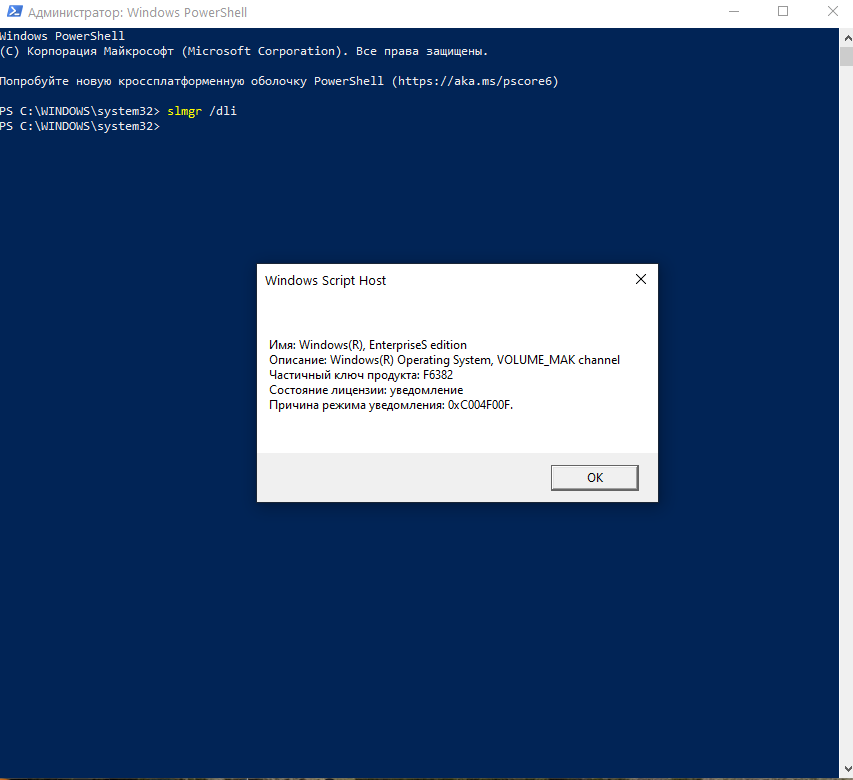Click OK in the Windows Script Host dialog

coord(595,478)
